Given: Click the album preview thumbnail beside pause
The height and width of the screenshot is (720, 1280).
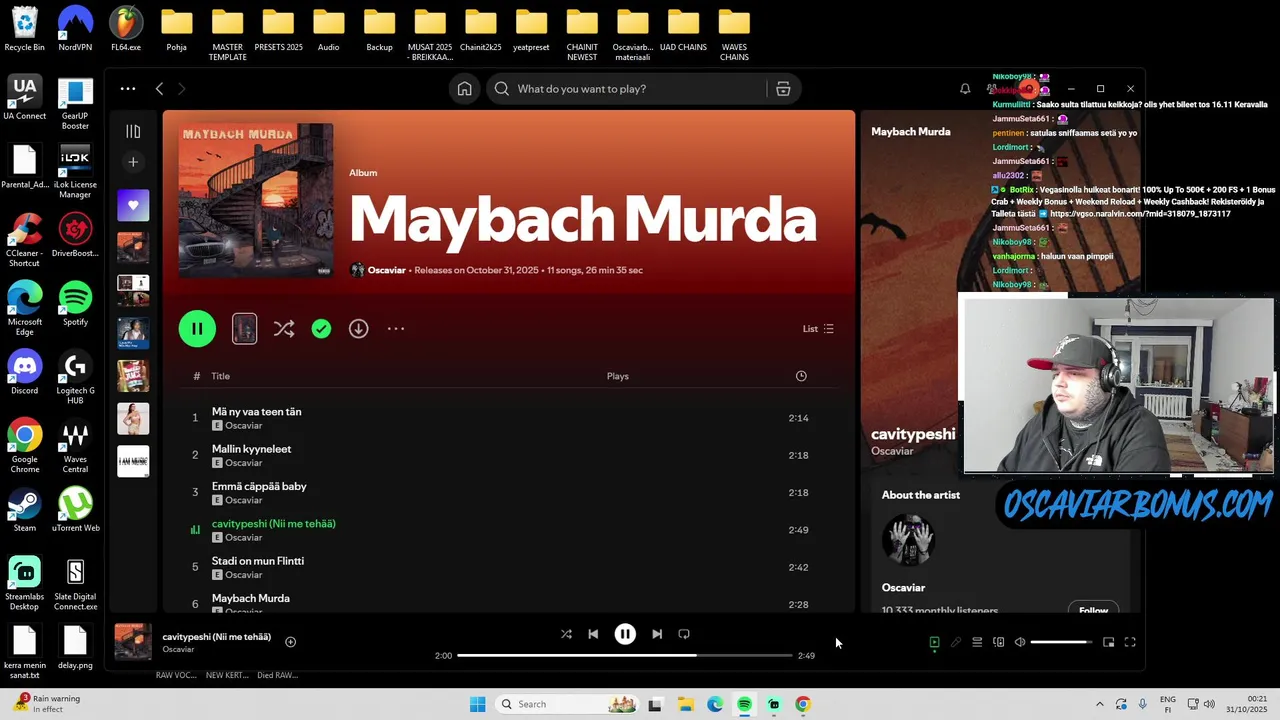Looking at the screenshot, I should click(244, 329).
